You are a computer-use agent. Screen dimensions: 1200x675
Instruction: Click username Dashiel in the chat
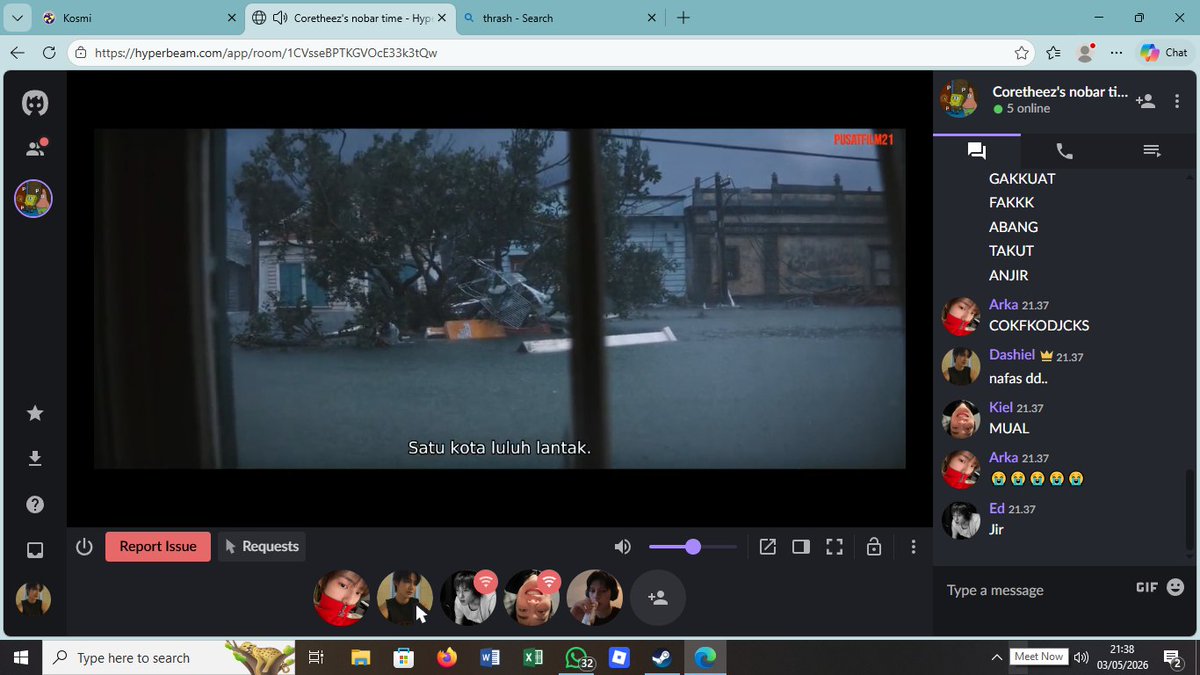click(x=1012, y=355)
